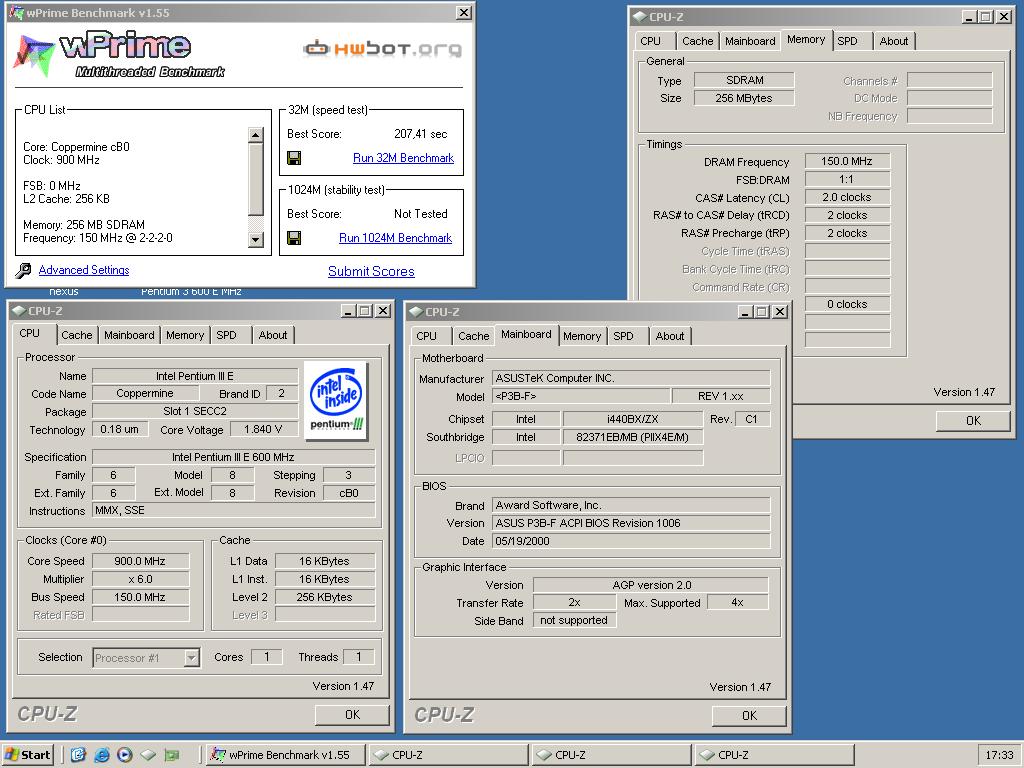Viewport: 1024px width, 768px height.
Task: Click the Multiplier x 6.0 field
Action: 140,579
